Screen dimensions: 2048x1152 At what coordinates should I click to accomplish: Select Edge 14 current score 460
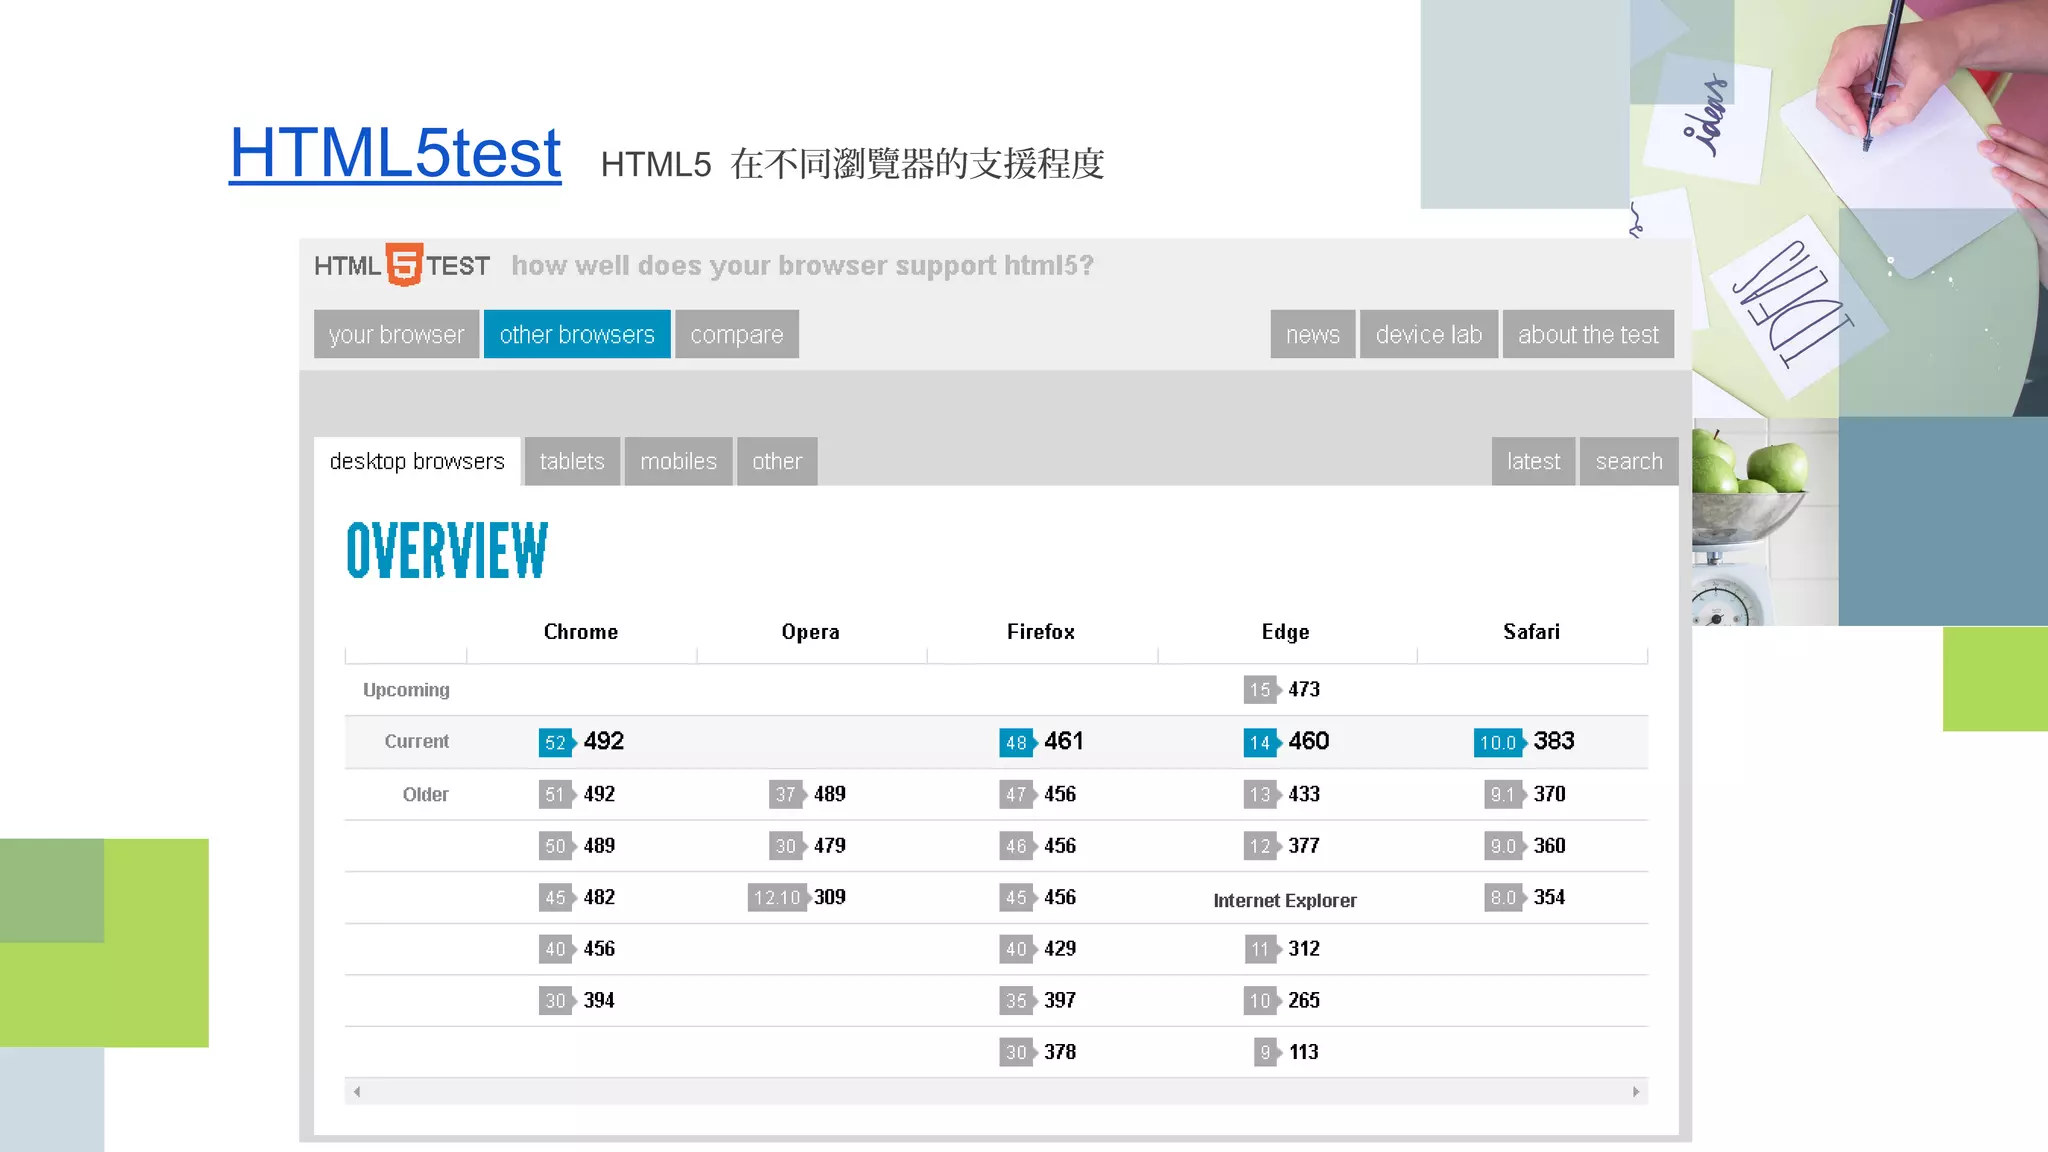point(1286,741)
